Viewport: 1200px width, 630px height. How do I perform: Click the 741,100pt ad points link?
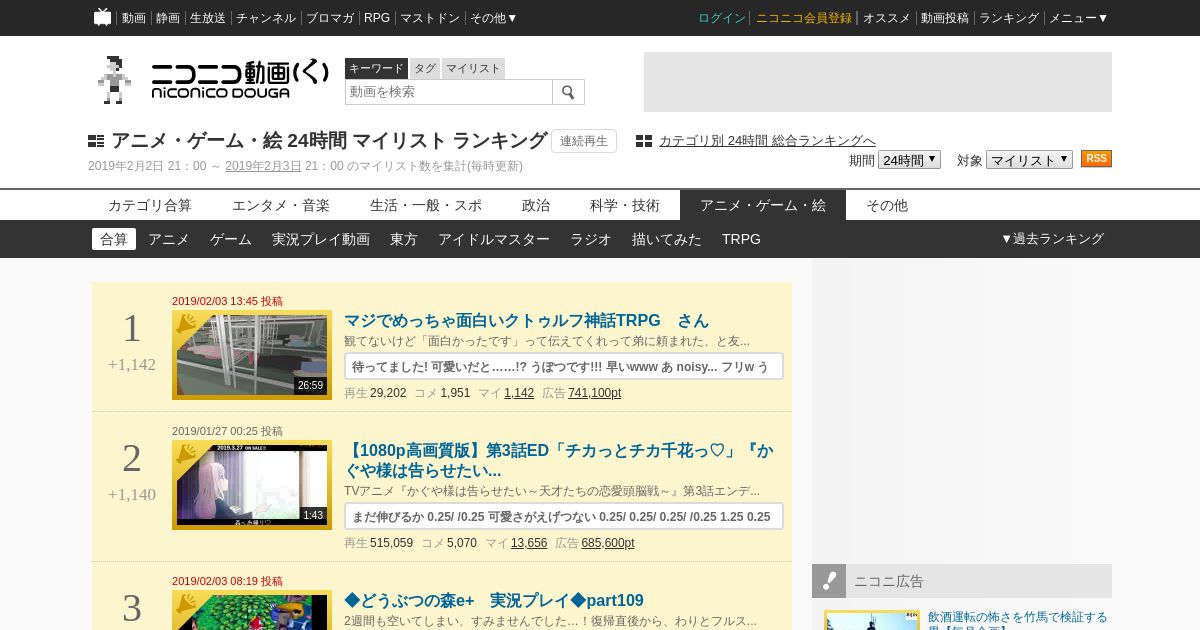coord(594,393)
